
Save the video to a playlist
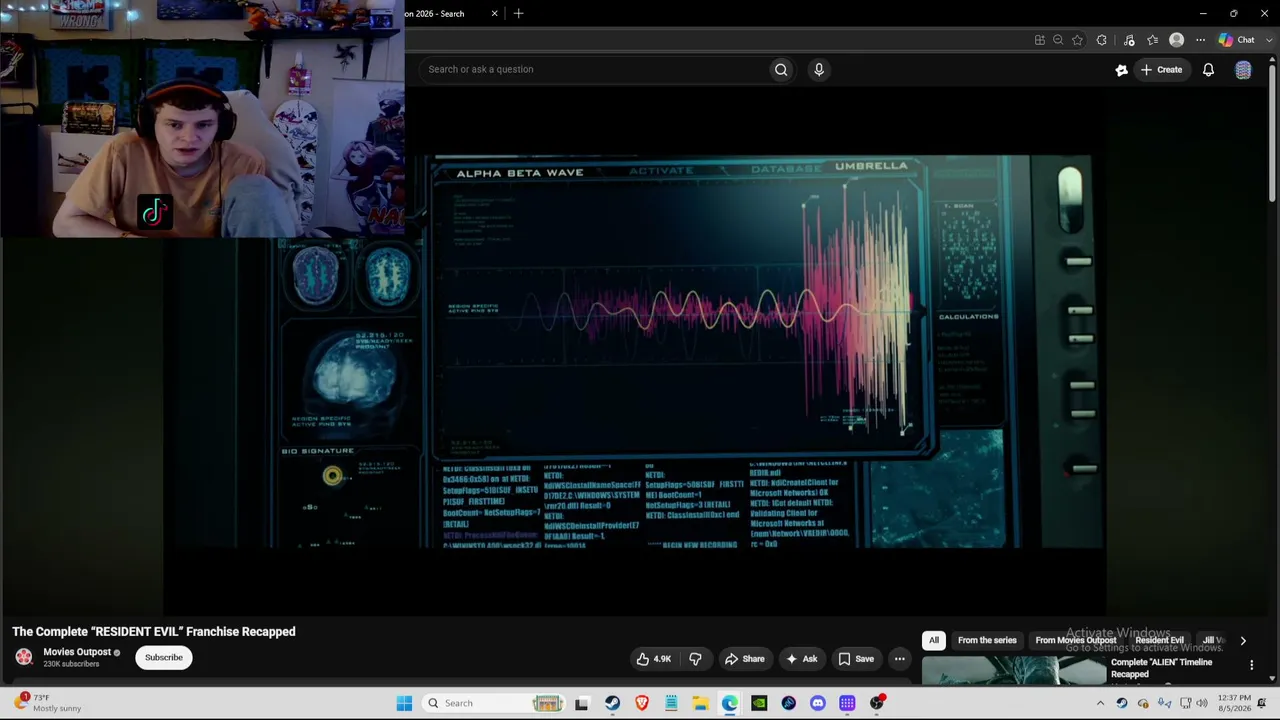pos(856,659)
